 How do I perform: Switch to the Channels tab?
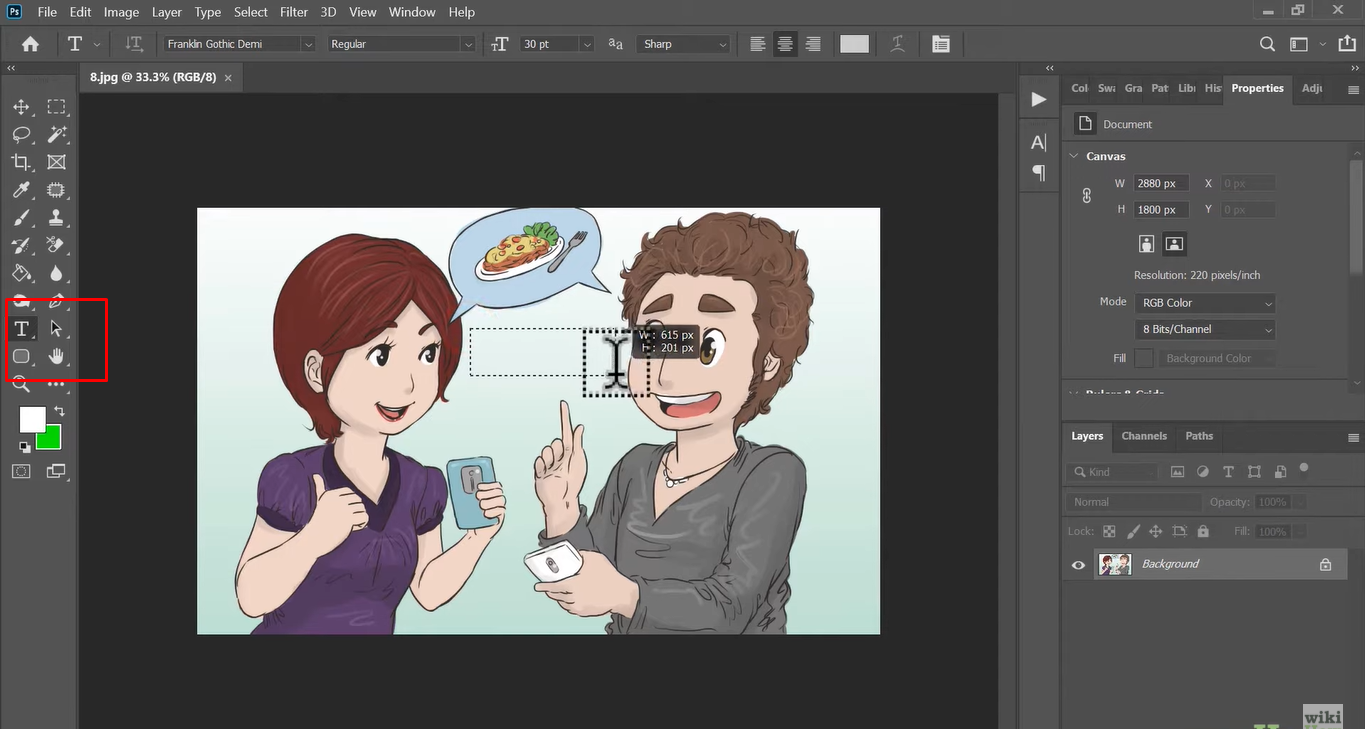(1144, 437)
